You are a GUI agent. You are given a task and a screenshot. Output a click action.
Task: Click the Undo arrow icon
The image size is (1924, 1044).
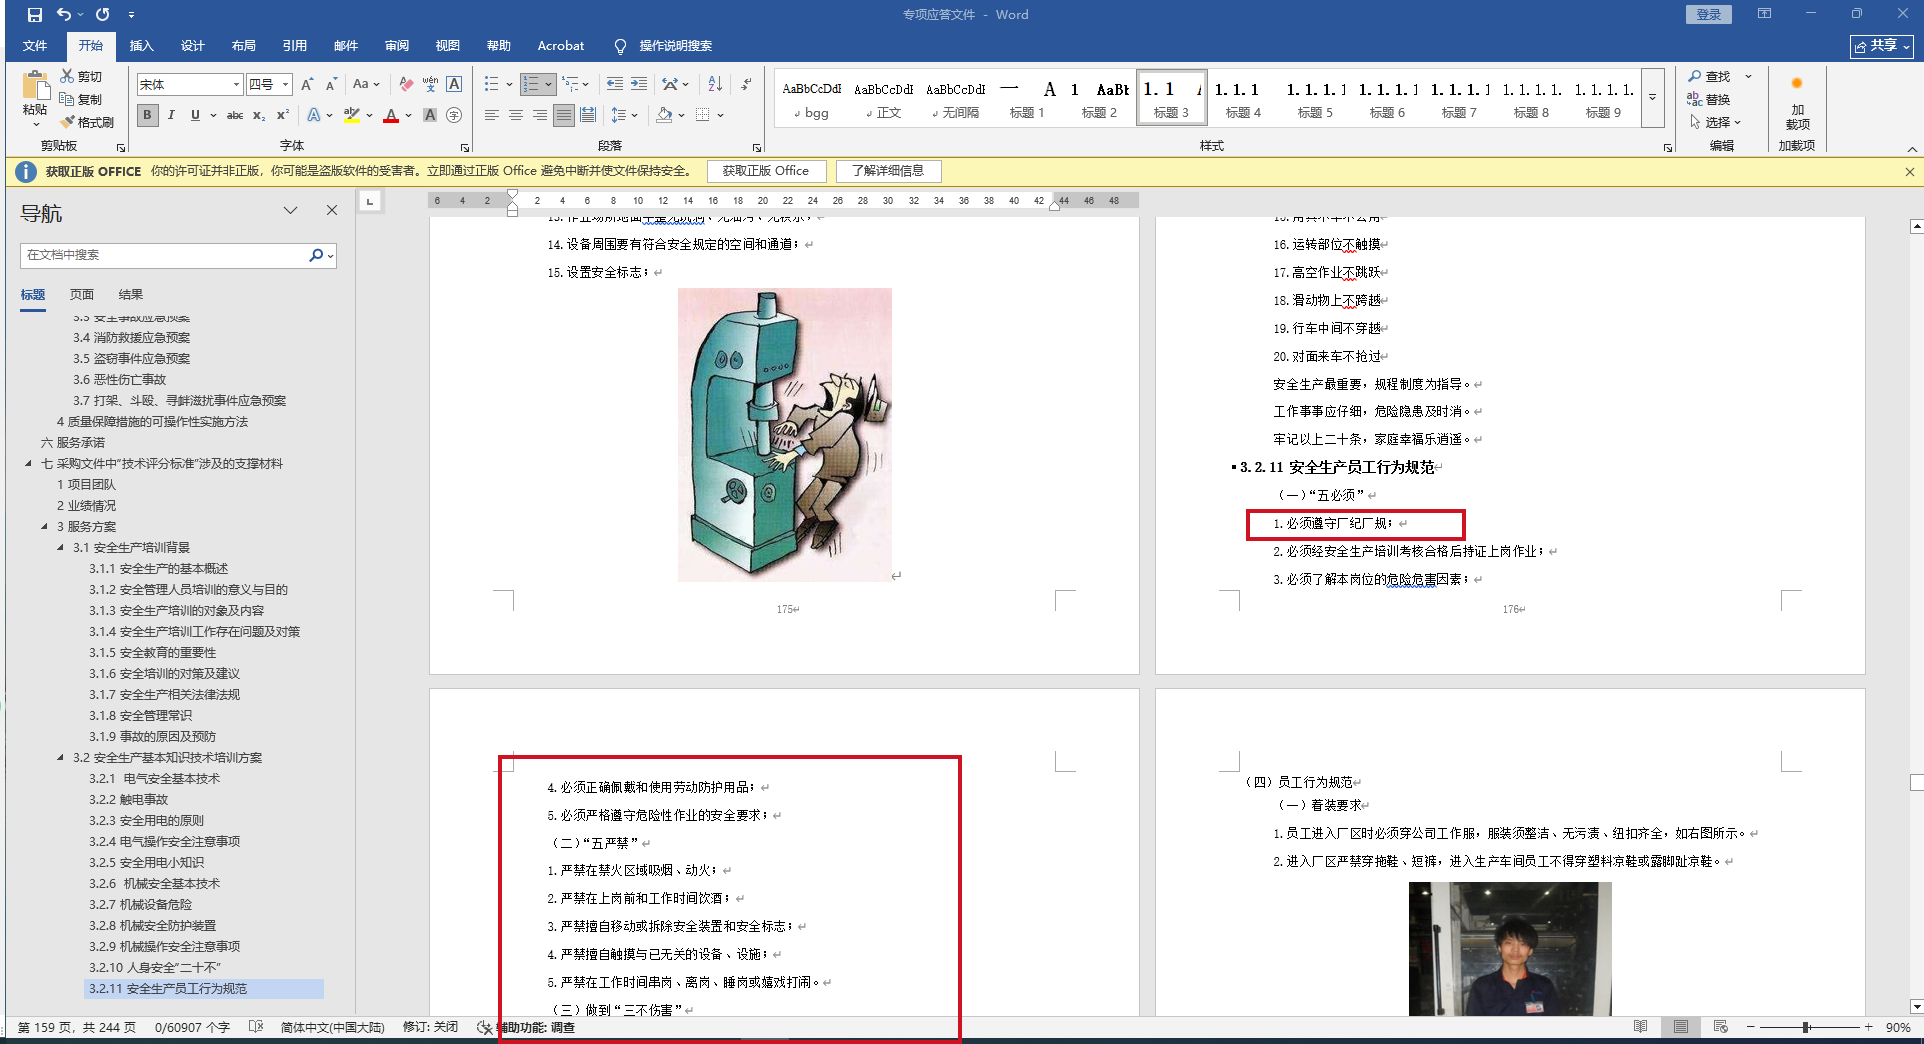coord(64,15)
